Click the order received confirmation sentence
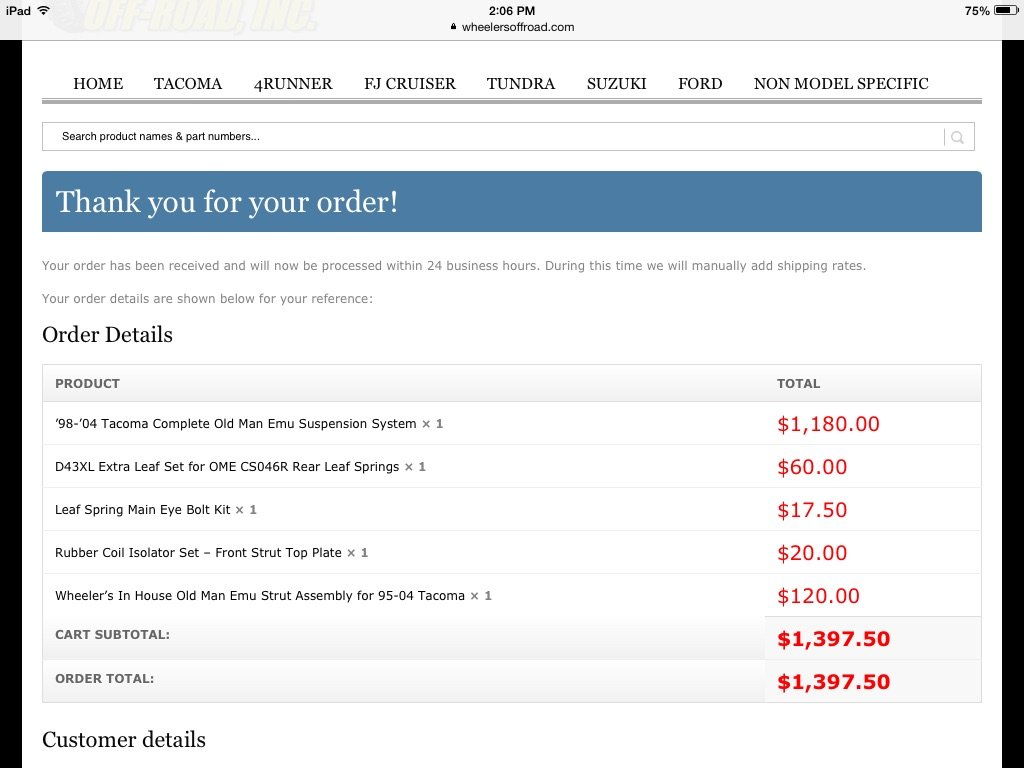Viewport: 1024px width, 768px height. (x=453, y=266)
